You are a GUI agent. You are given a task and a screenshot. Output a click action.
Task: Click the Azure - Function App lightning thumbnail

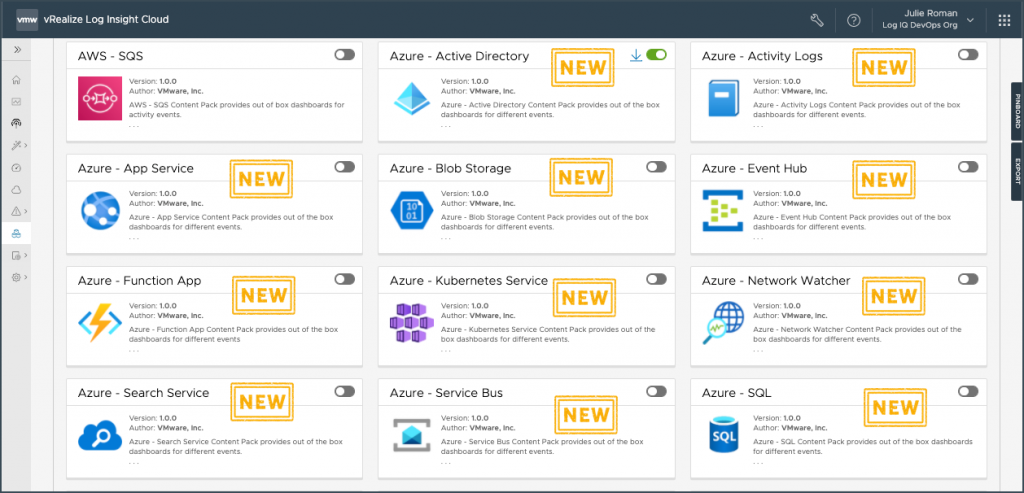99,322
